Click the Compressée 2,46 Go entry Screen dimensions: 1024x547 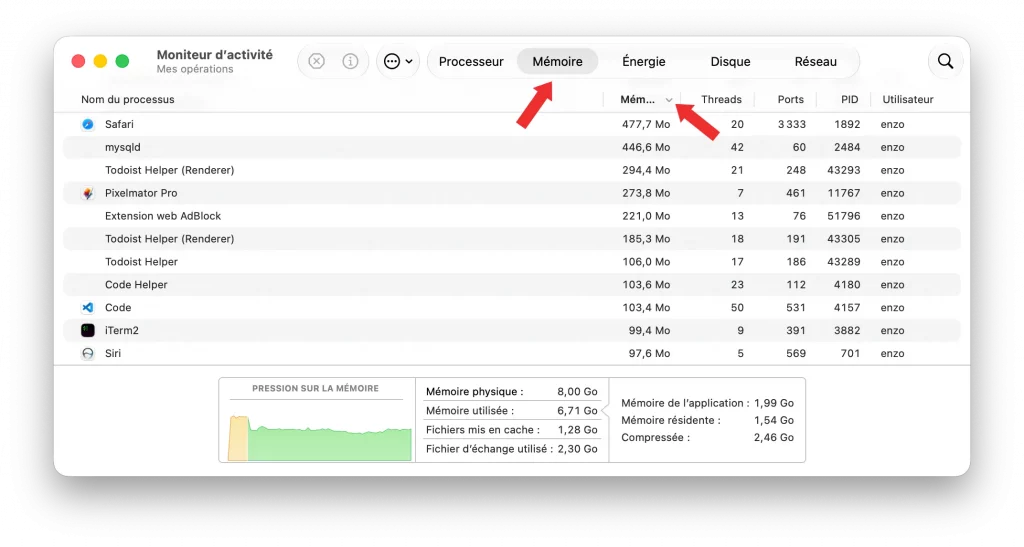click(707, 437)
